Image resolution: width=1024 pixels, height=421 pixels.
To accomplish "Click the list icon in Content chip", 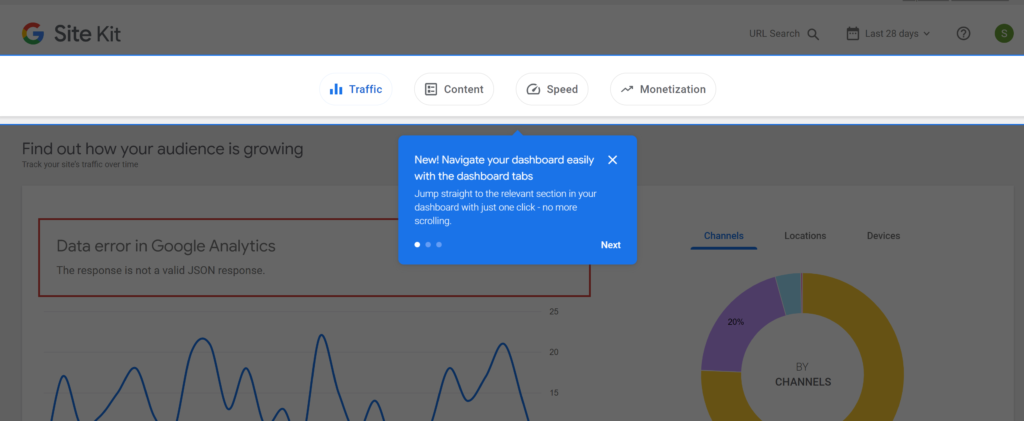I will click(430, 89).
